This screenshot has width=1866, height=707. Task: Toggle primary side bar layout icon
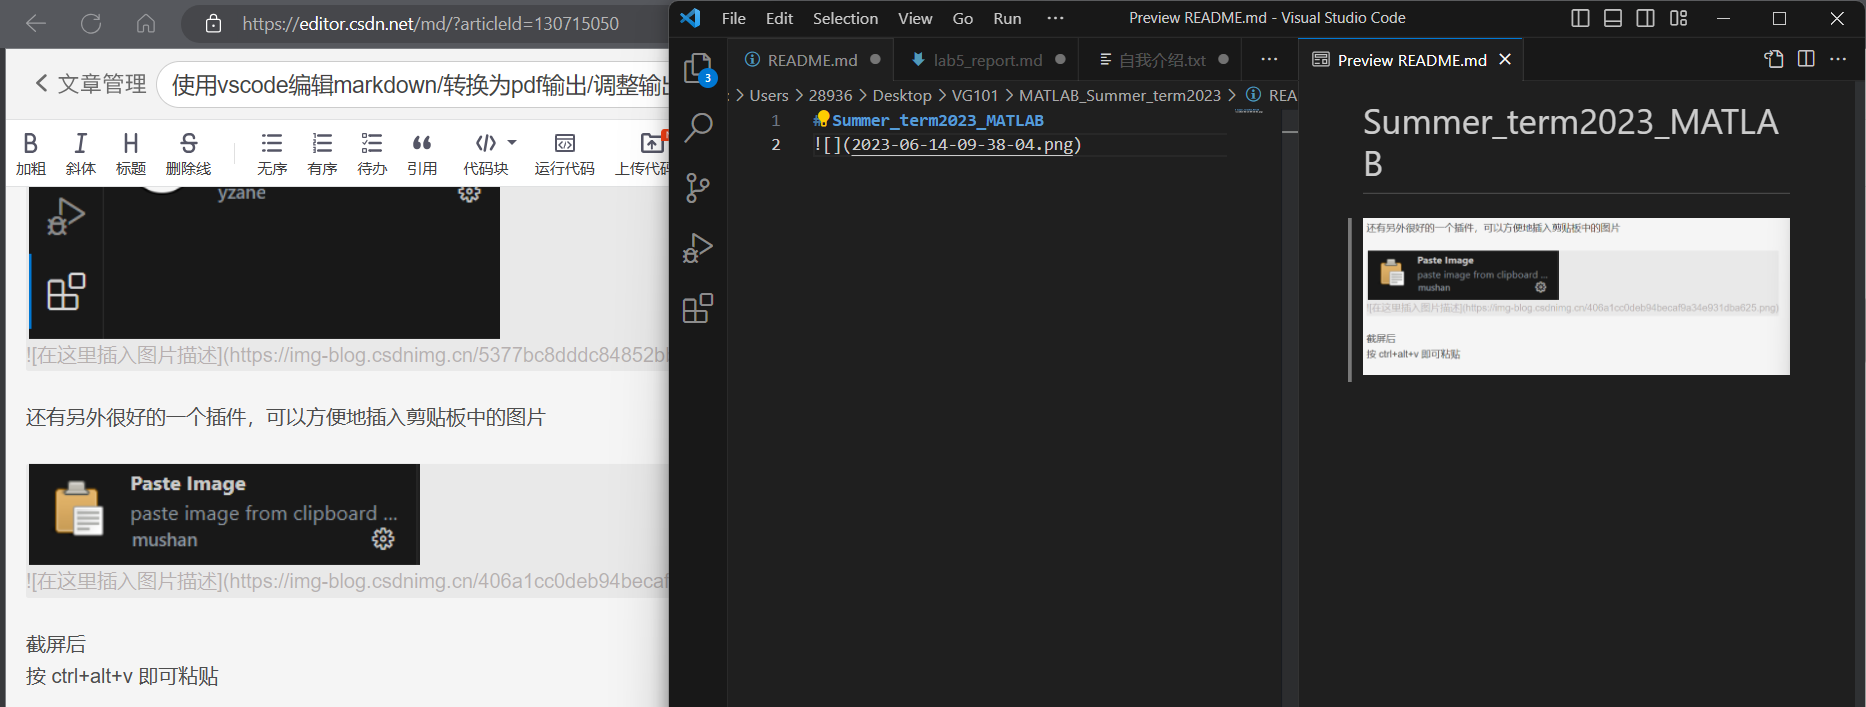pos(1580,18)
